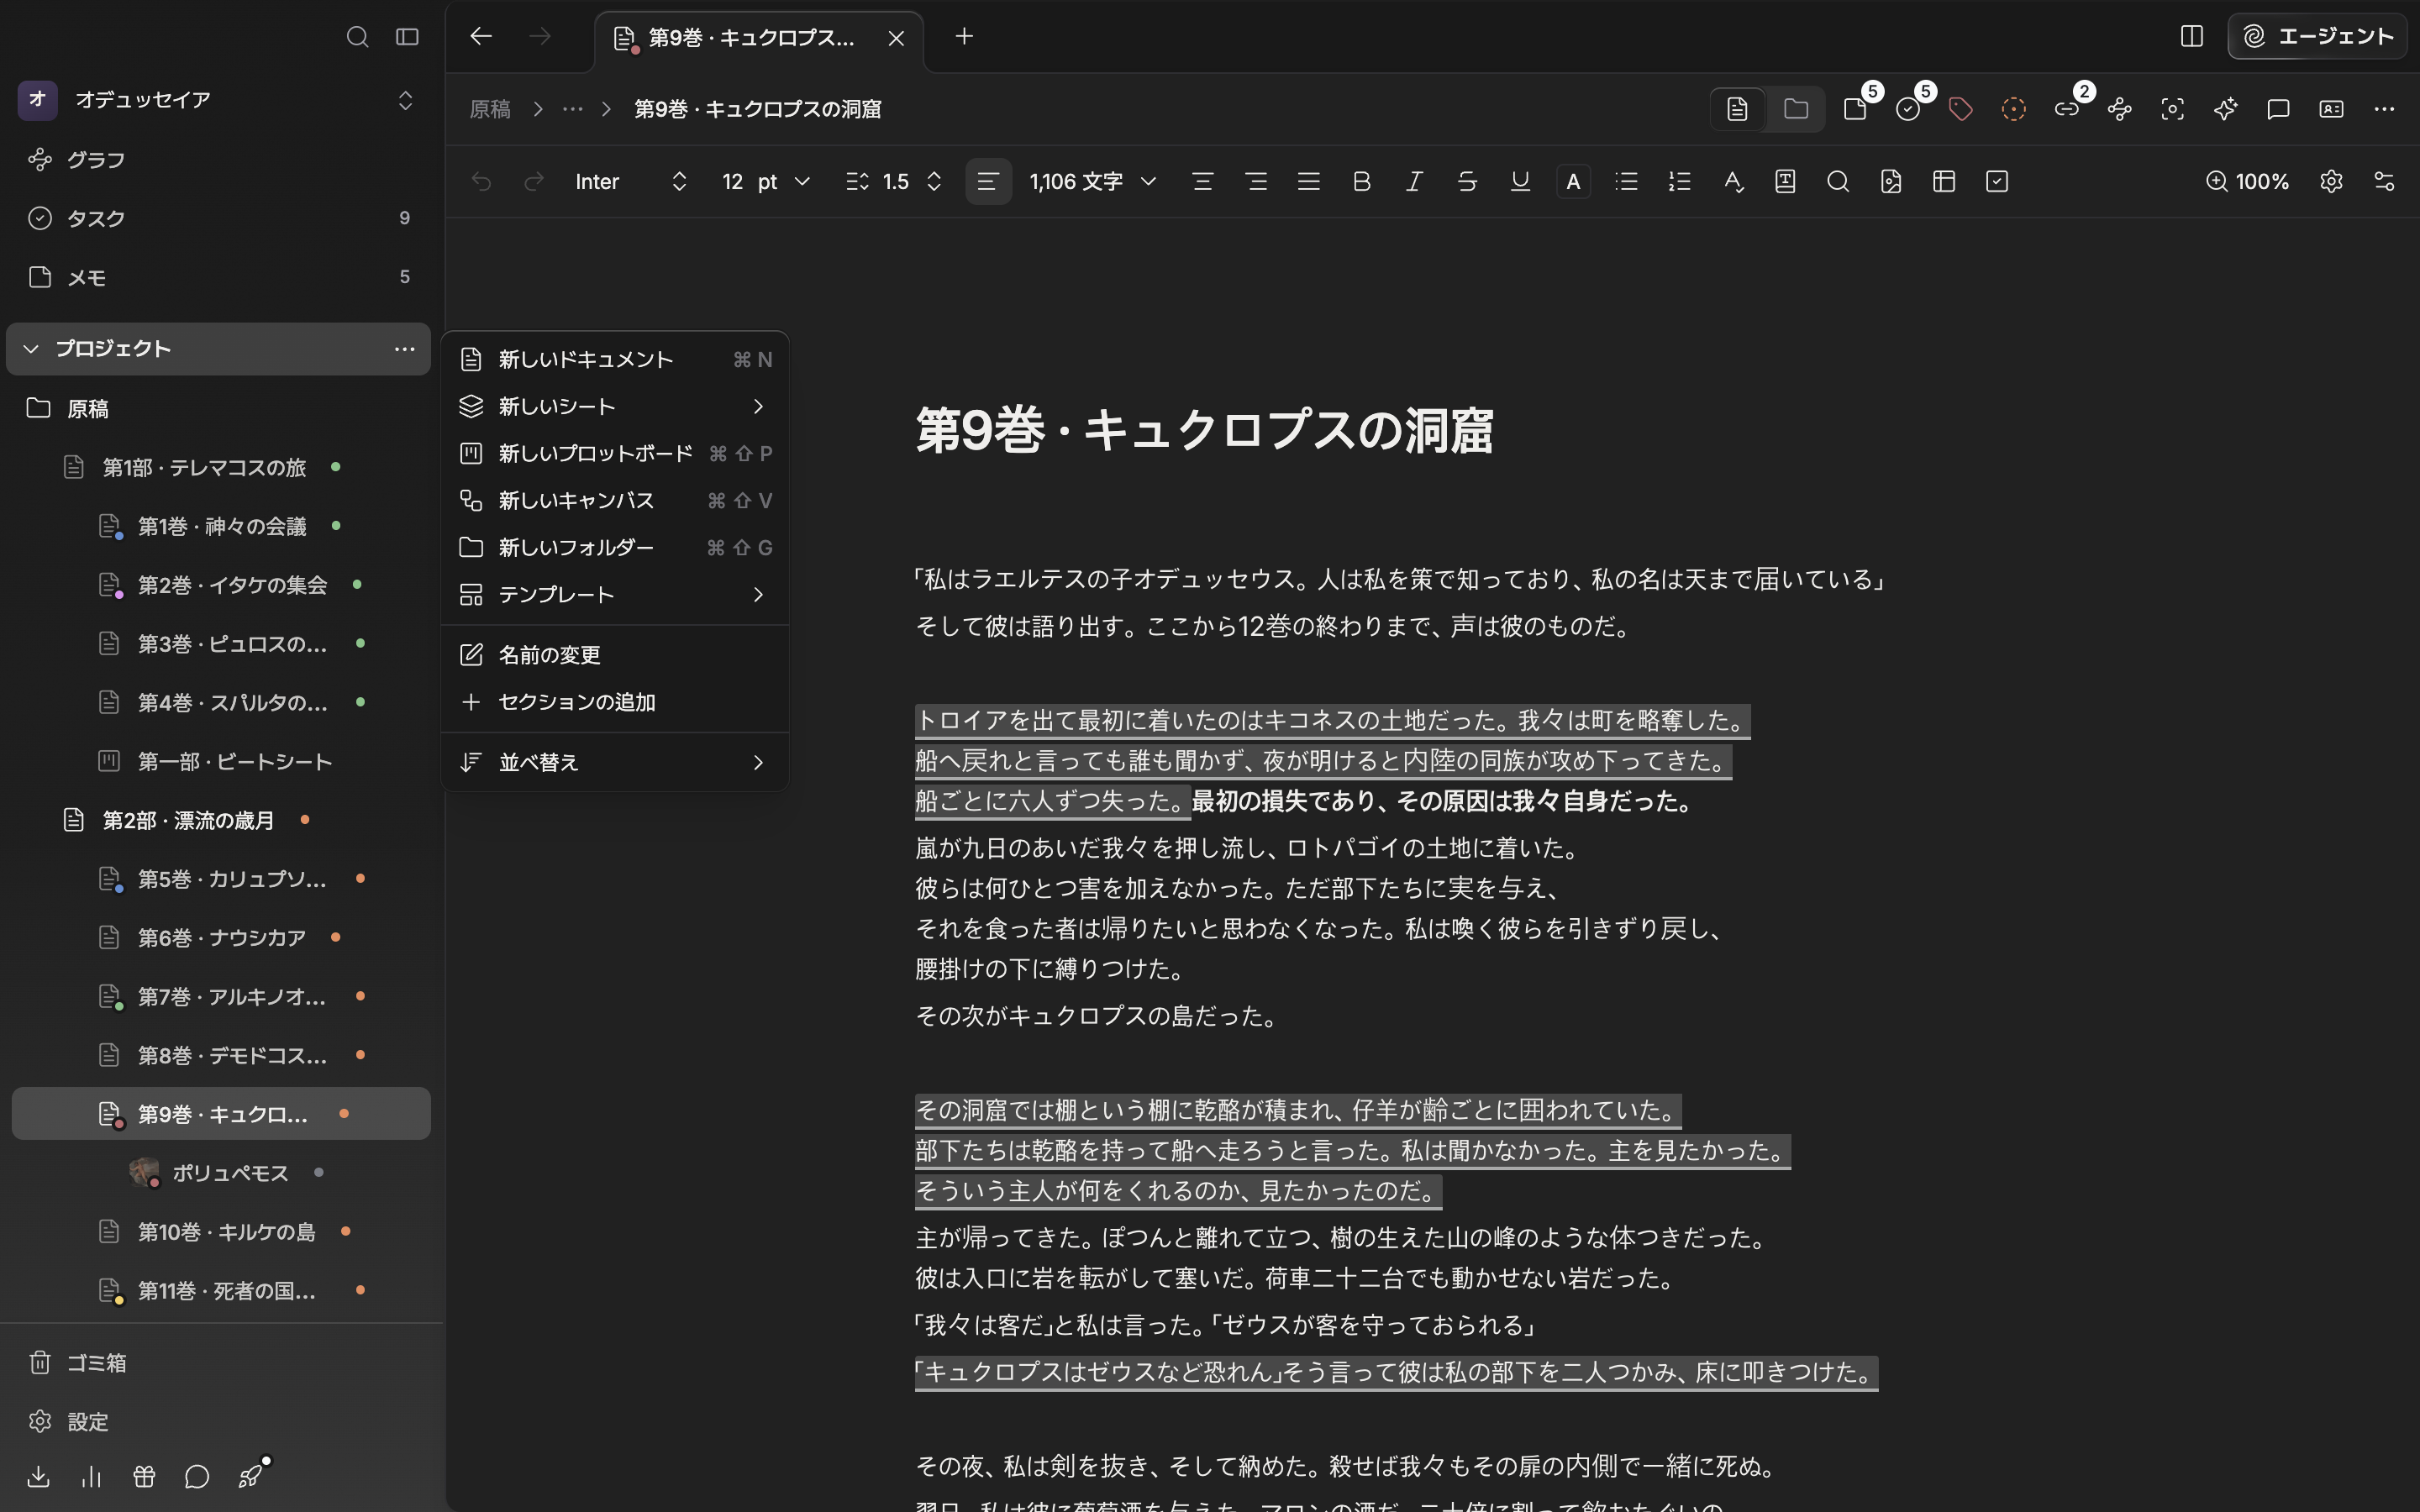Toggle the left sidebar panel icon
The width and height of the screenshot is (2420, 1512).
[407, 37]
